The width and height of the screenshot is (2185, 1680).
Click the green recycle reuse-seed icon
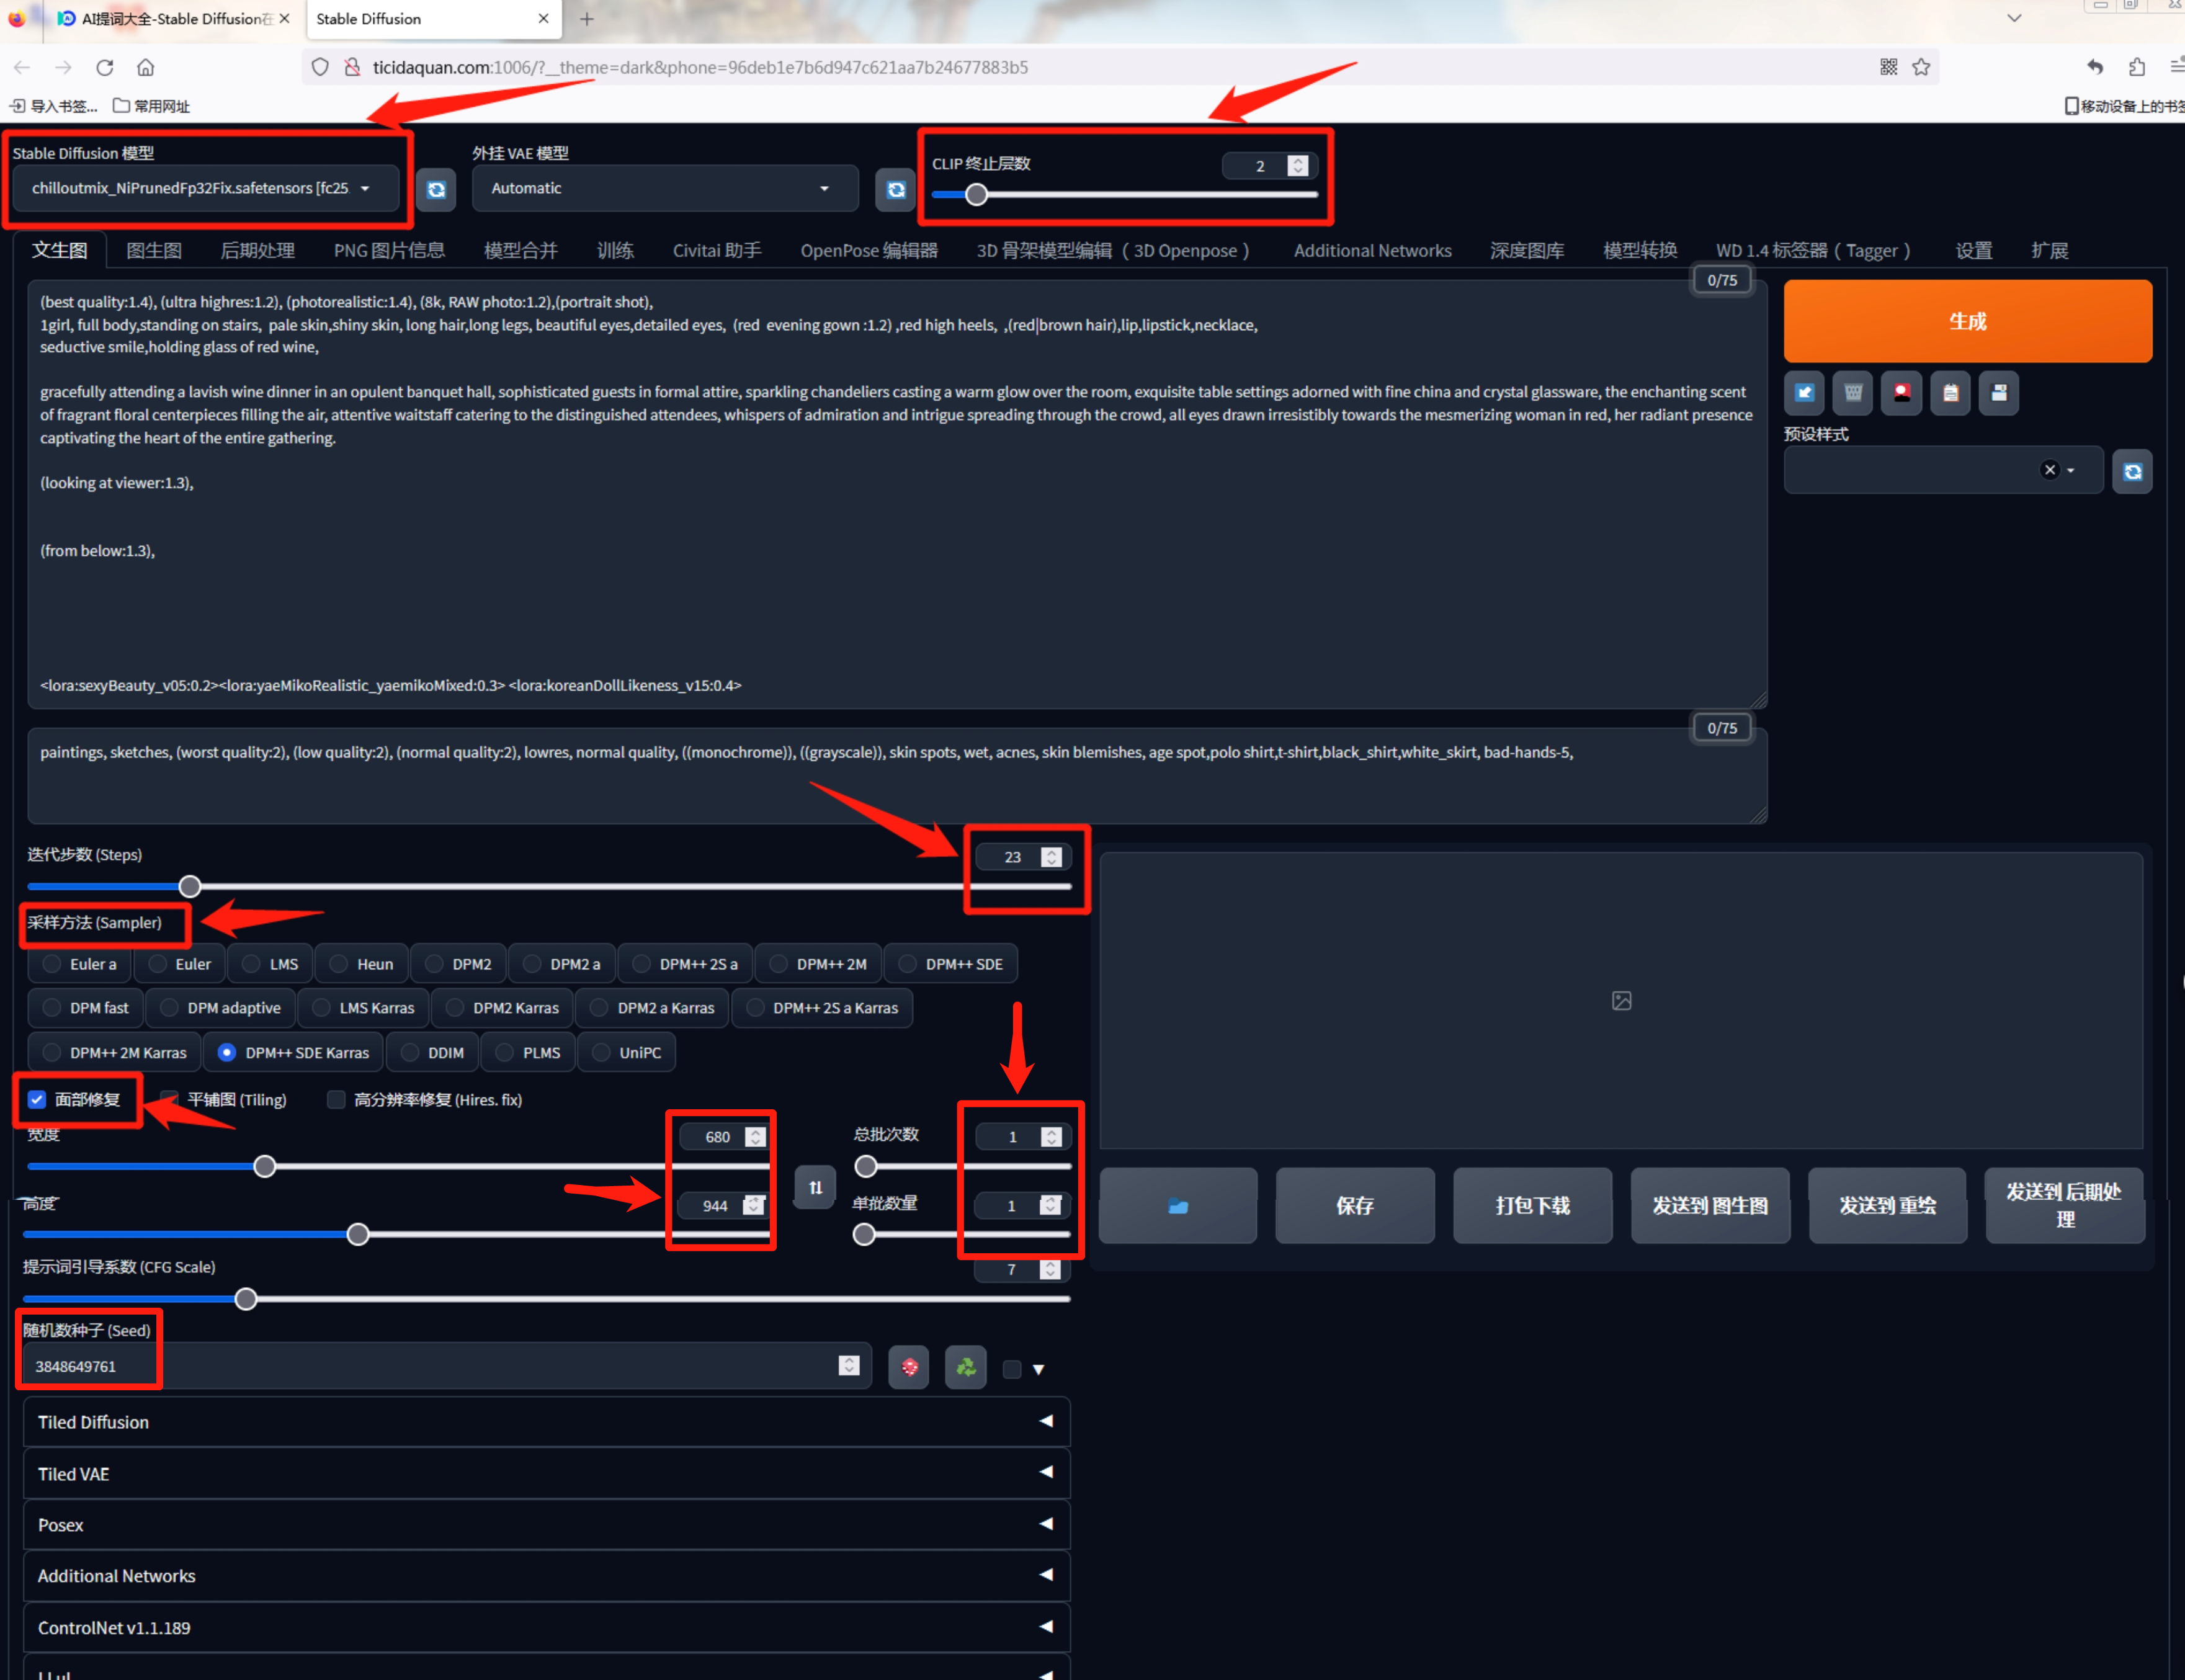click(x=965, y=1367)
